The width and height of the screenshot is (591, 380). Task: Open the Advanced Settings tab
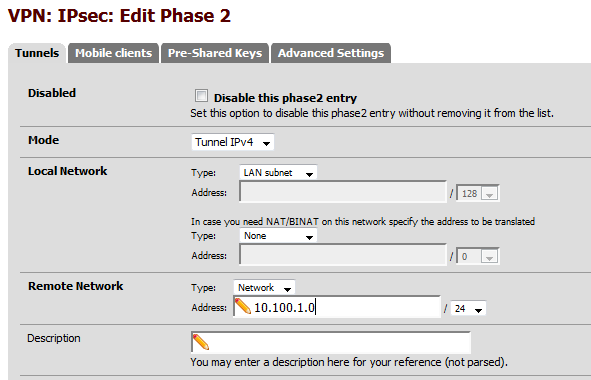click(331, 53)
